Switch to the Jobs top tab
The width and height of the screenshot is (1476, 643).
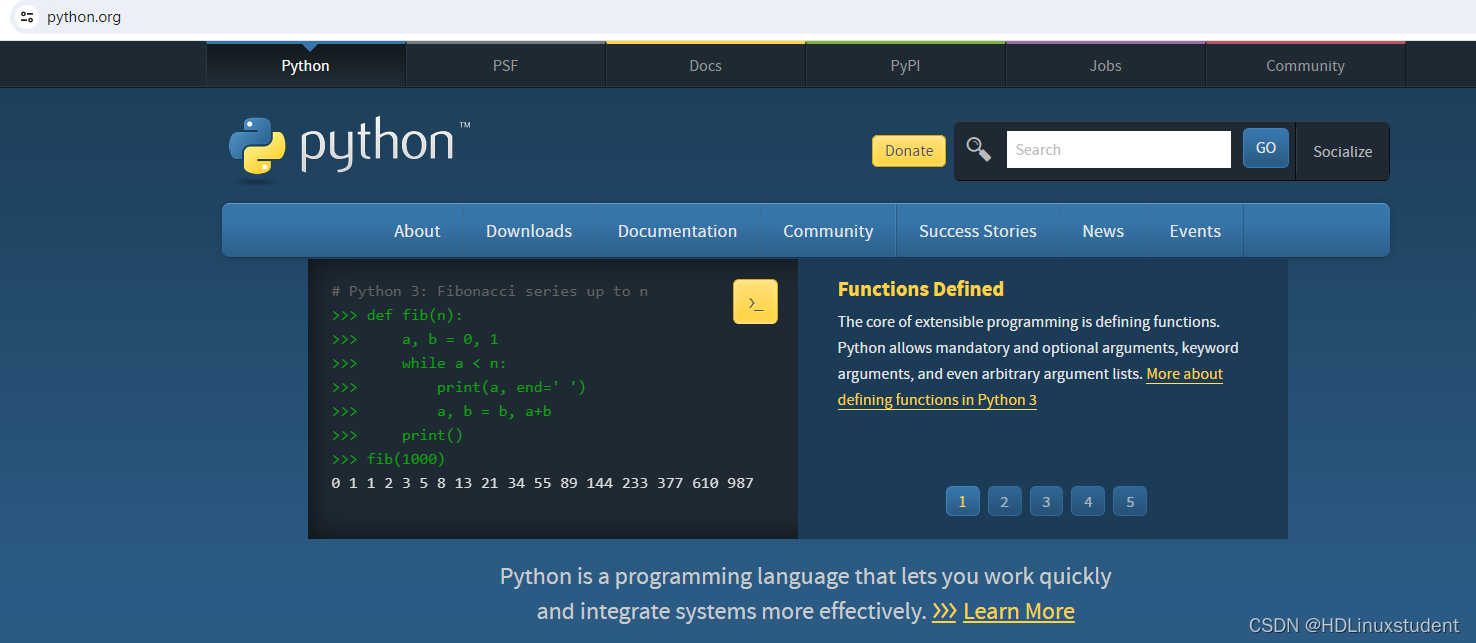tap(1106, 65)
